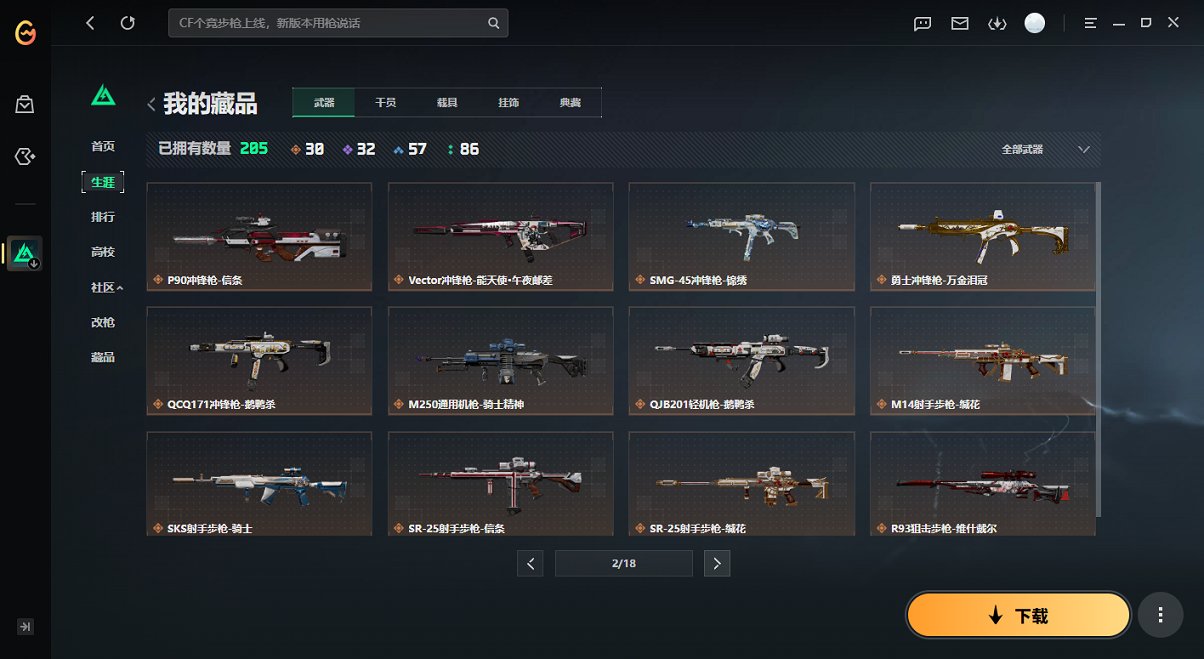1204x659 pixels.
Task: Open the chat message icon
Action: click(x=923, y=23)
